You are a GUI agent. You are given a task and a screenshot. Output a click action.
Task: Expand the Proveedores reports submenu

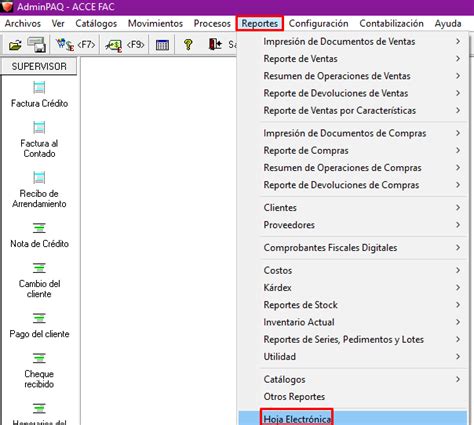pos(353,225)
